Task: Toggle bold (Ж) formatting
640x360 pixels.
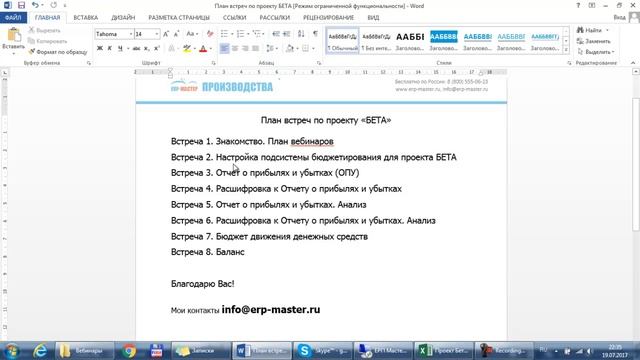Action: click(100, 48)
